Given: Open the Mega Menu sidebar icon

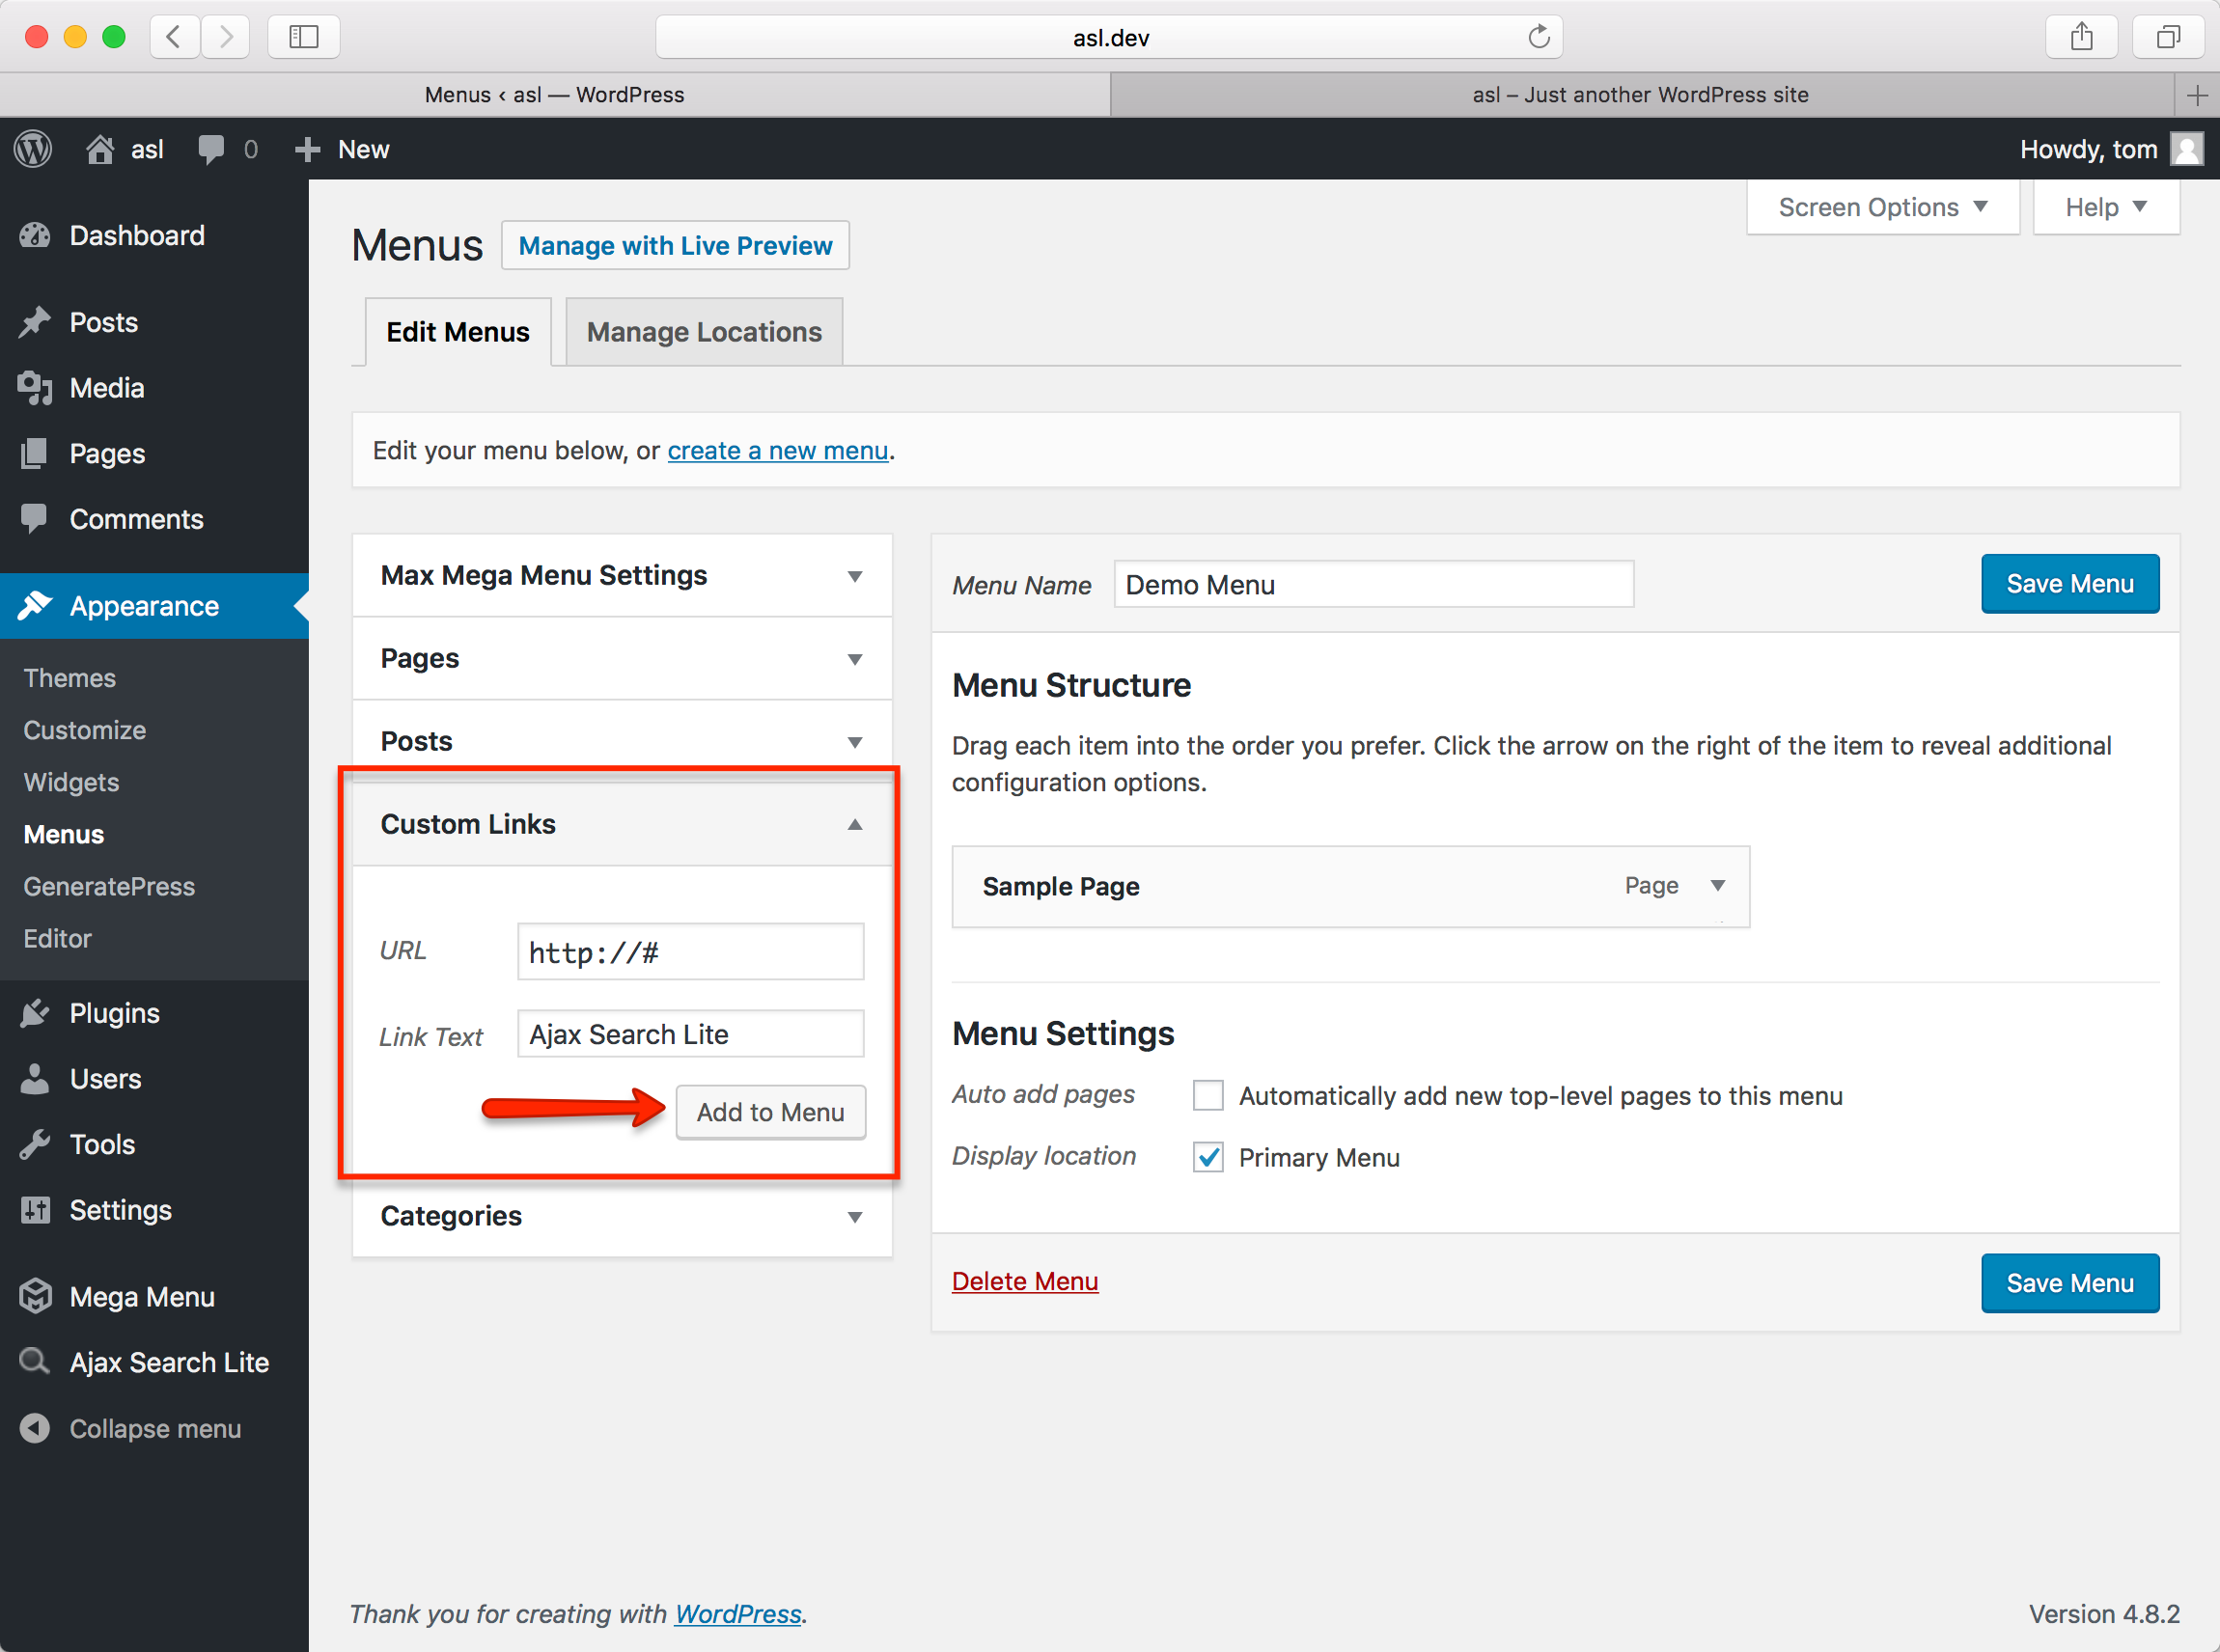Looking at the screenshot, I should pos(35,1296).
